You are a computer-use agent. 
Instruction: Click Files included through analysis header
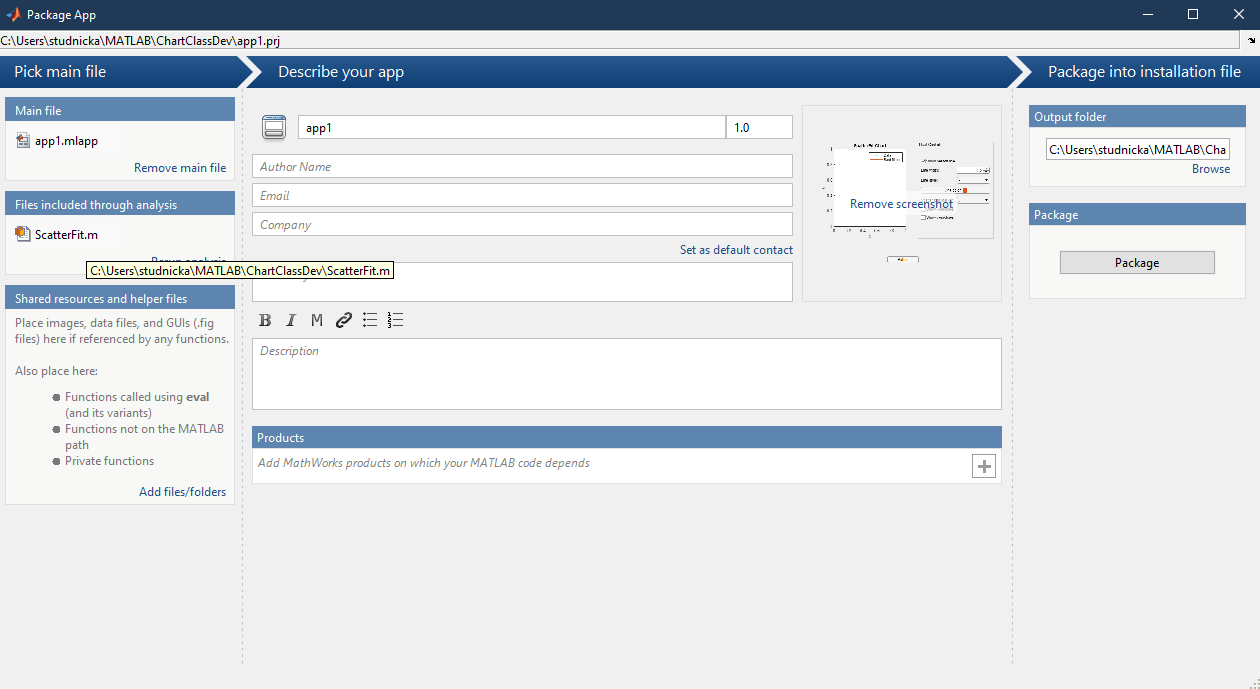click(120, 204)
